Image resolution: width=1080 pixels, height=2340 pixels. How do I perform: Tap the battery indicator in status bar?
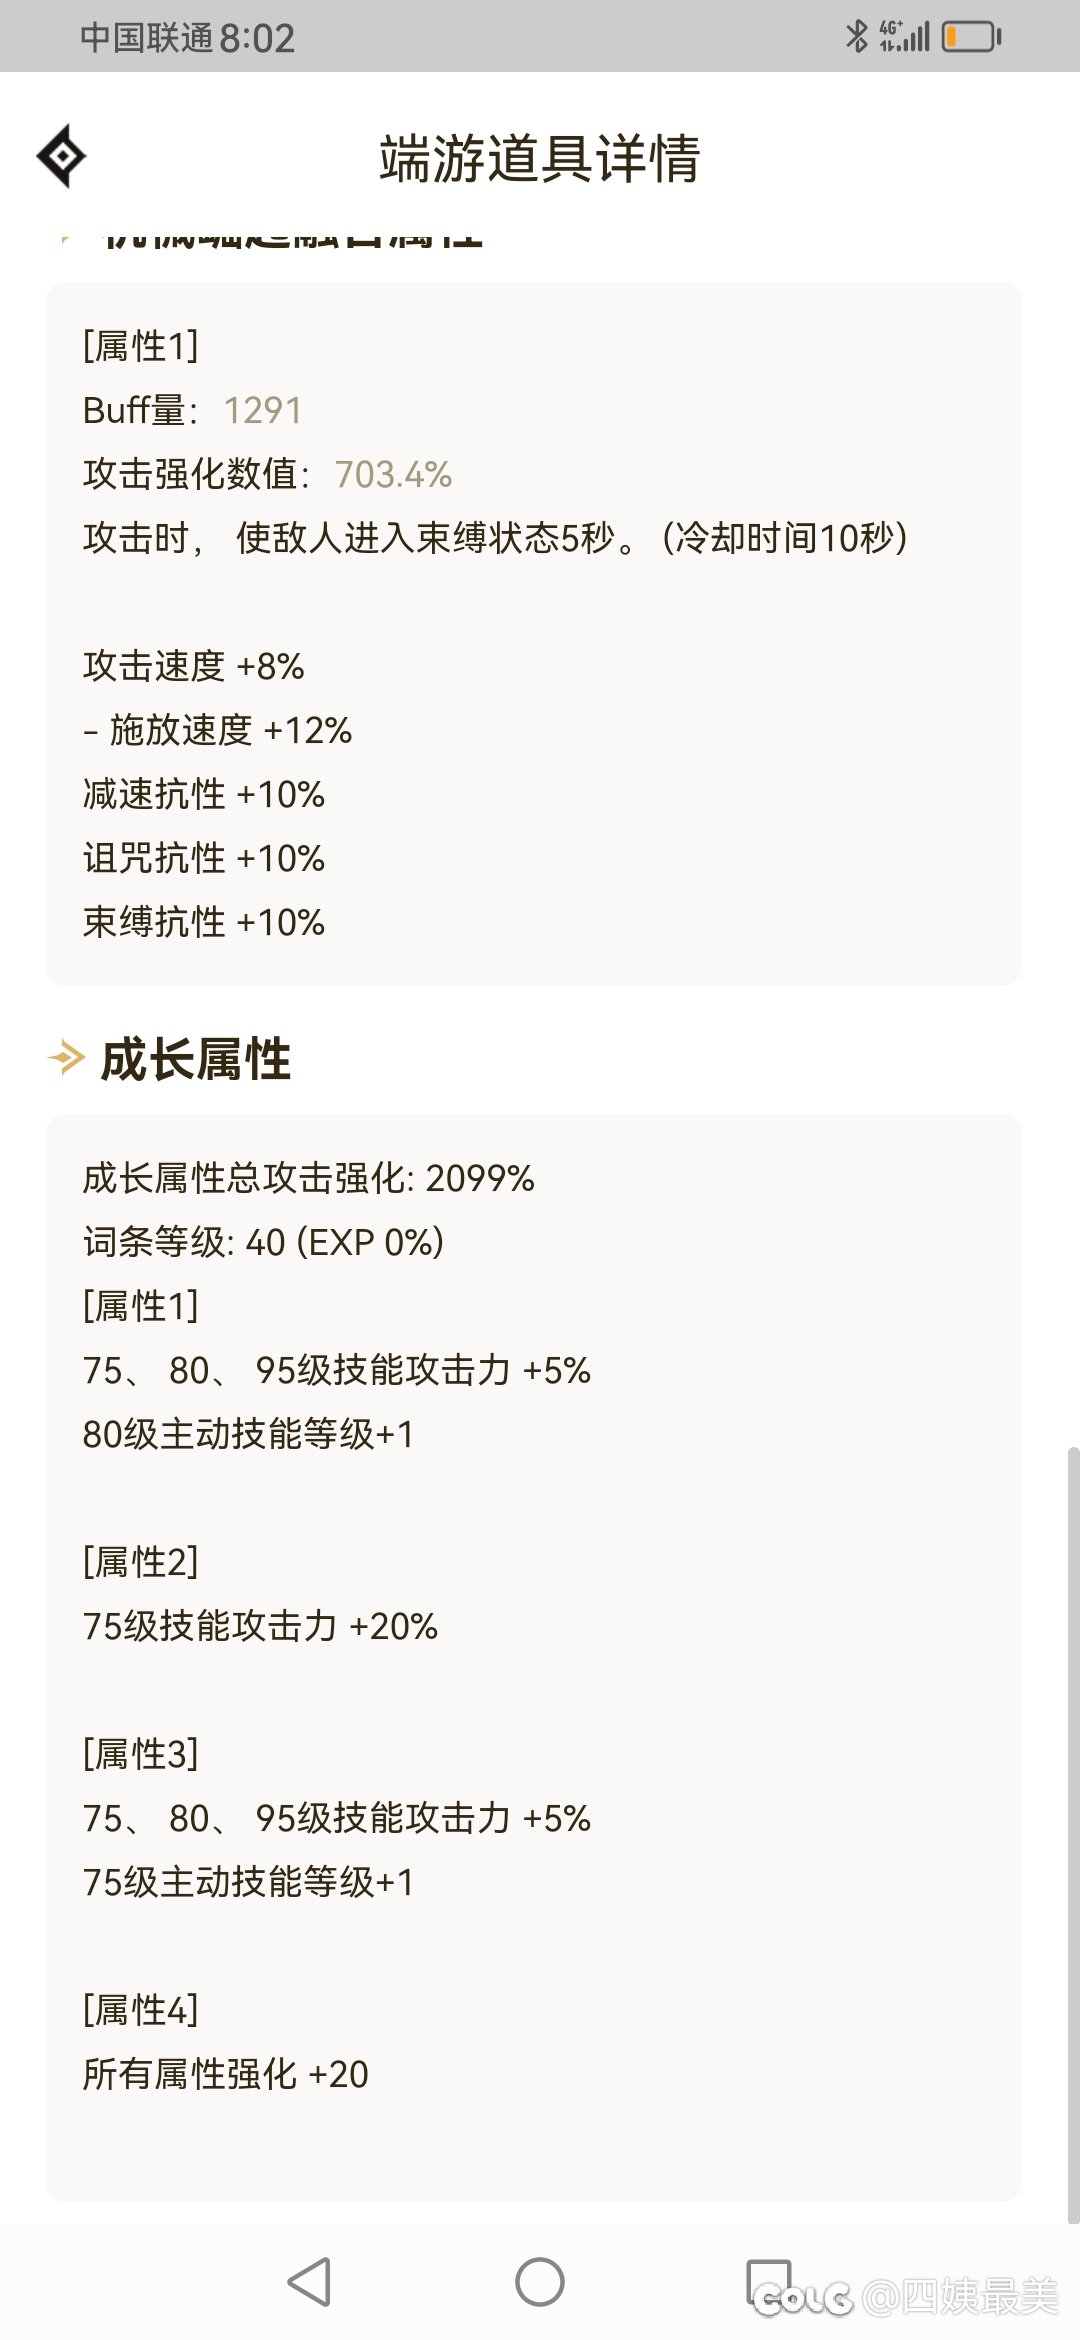(971, 37)
